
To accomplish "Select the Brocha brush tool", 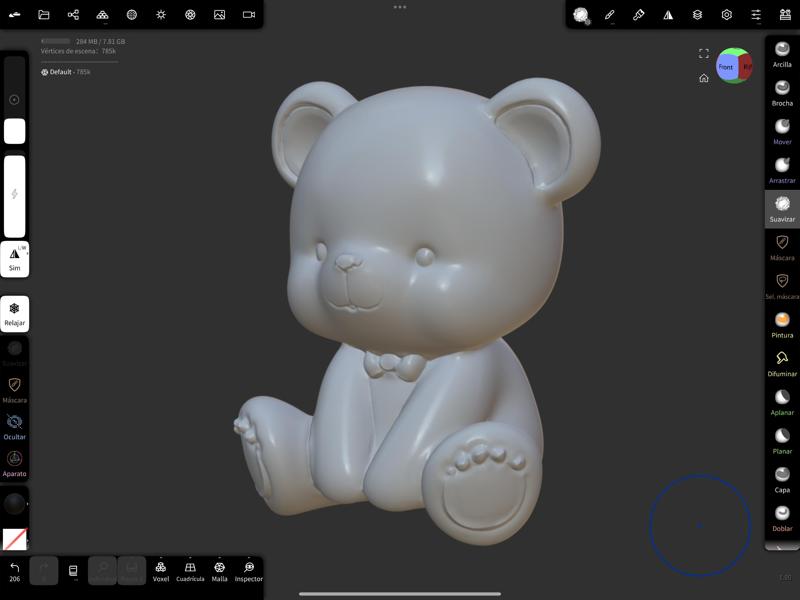I will pyautogui.click(x=782, y=93).
